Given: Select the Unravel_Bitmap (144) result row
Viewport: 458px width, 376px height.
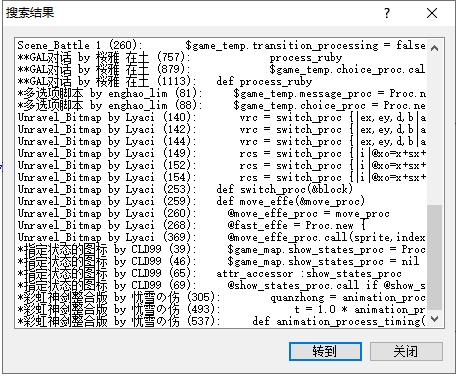Looking at the screenshot, I should coord(221,141).
